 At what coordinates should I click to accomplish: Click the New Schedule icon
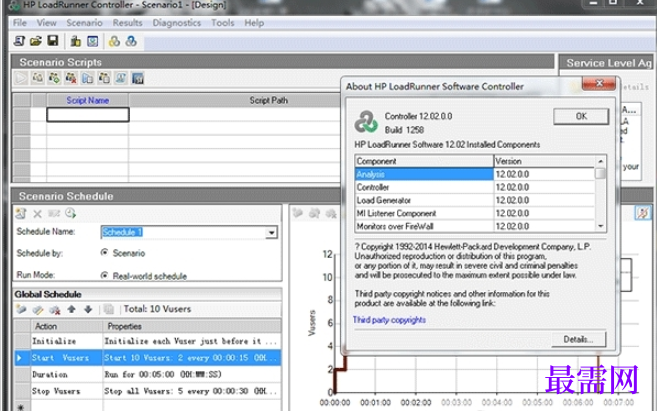click(21, 214)
